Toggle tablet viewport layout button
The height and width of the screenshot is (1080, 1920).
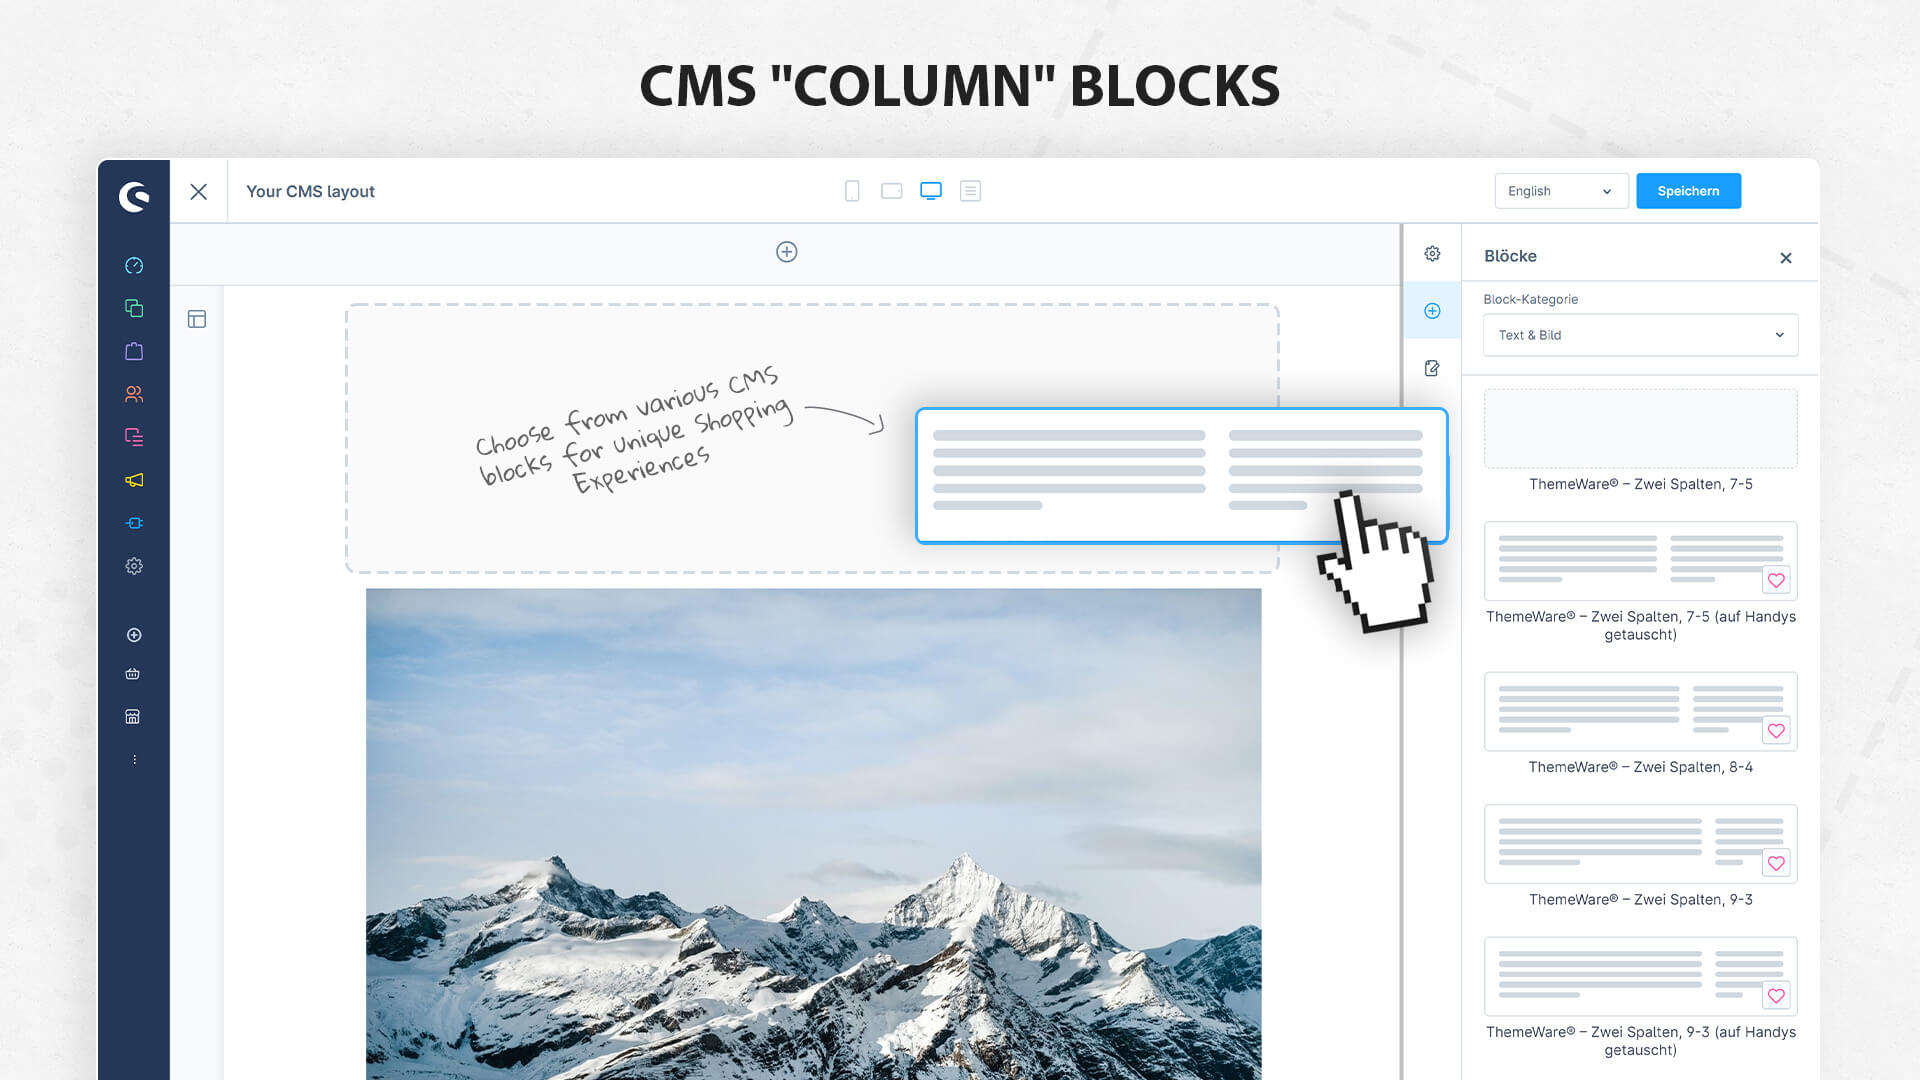coord(891,190)
